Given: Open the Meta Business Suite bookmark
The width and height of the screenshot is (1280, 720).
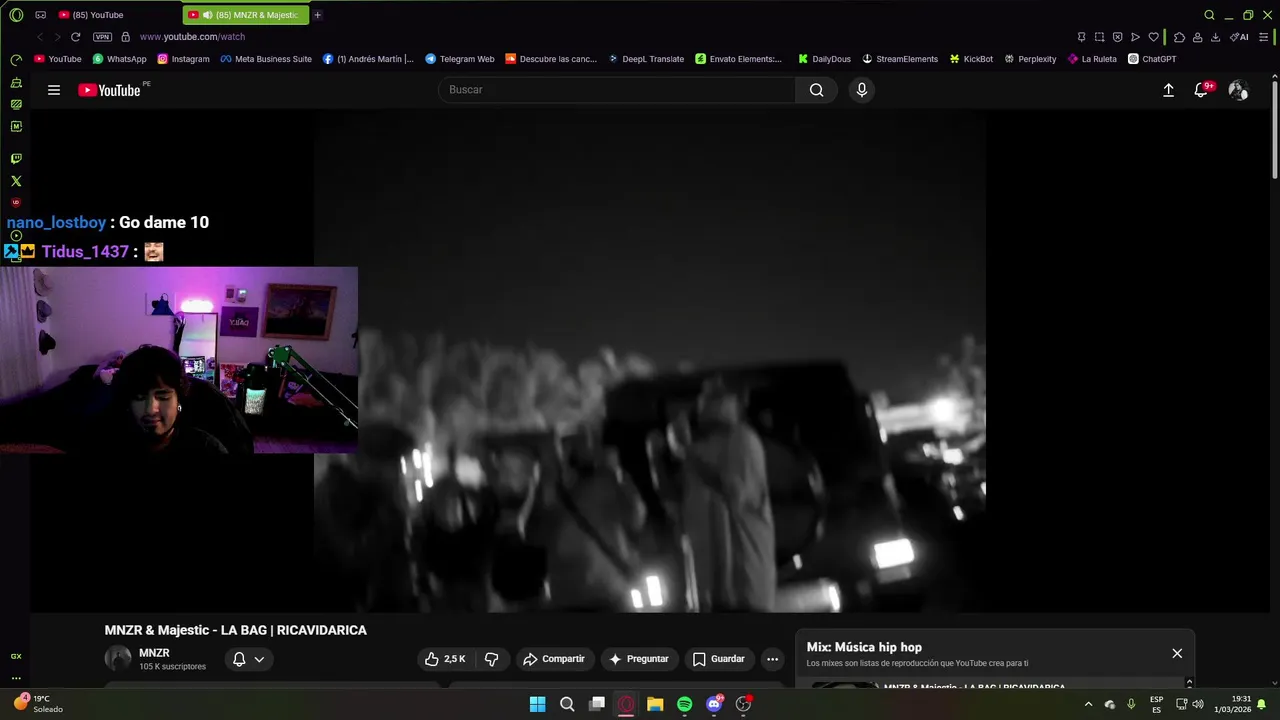Looking at the screenshot, I should [x=266, y=59].
